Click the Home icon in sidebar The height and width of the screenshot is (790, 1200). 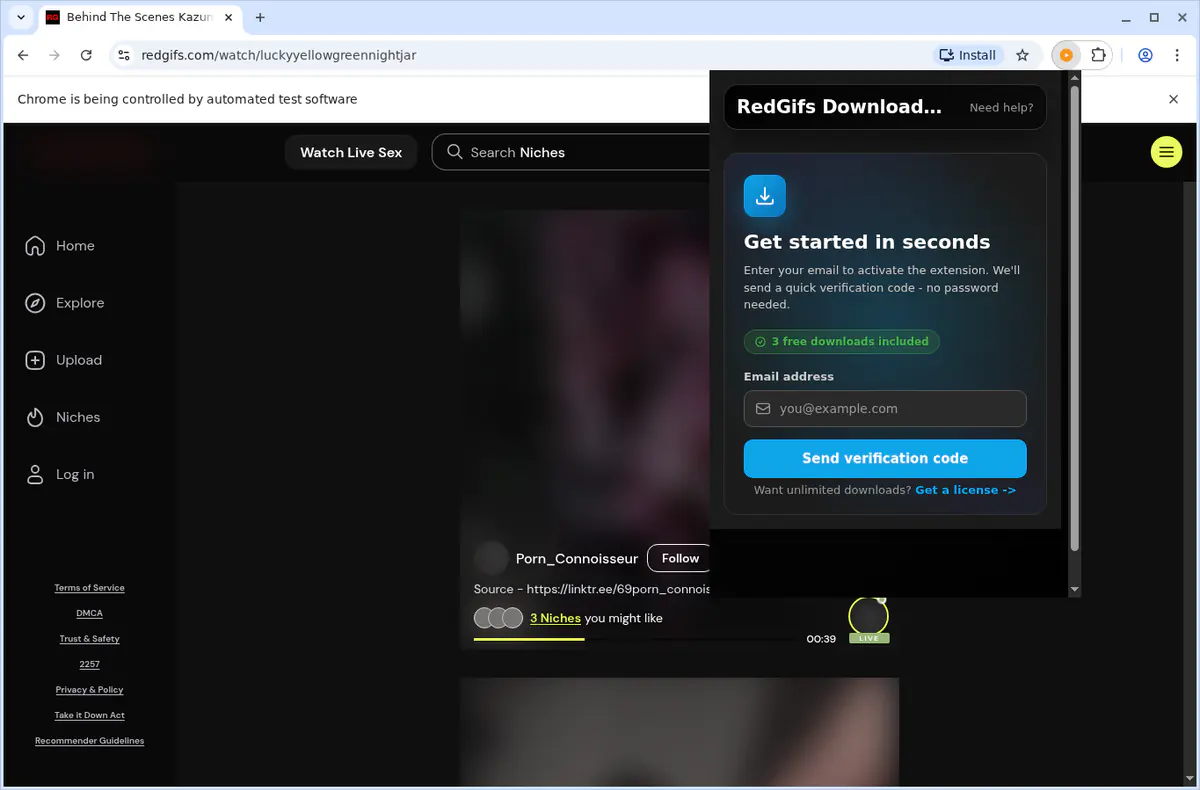pyautogui.click(x=35, y=246)
